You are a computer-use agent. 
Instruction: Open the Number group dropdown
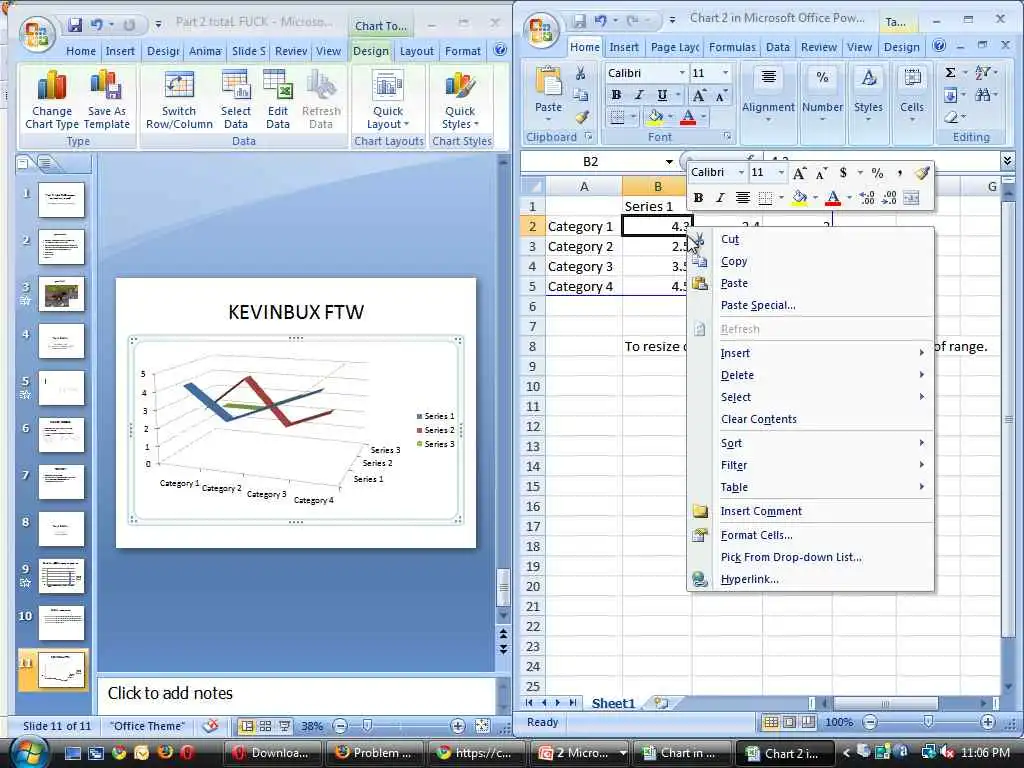coord(822,95)
